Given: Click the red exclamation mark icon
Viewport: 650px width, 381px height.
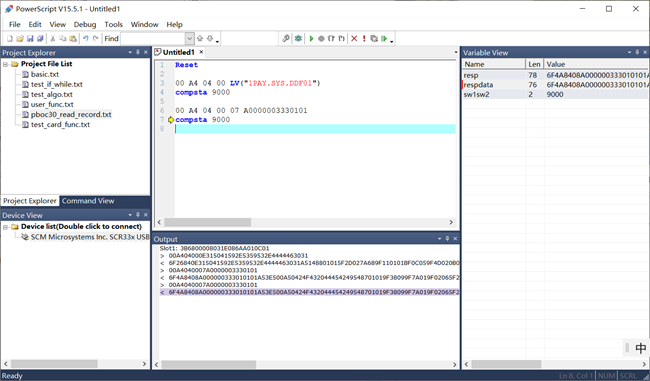Looking at the screenshot, I should [364, 39].
